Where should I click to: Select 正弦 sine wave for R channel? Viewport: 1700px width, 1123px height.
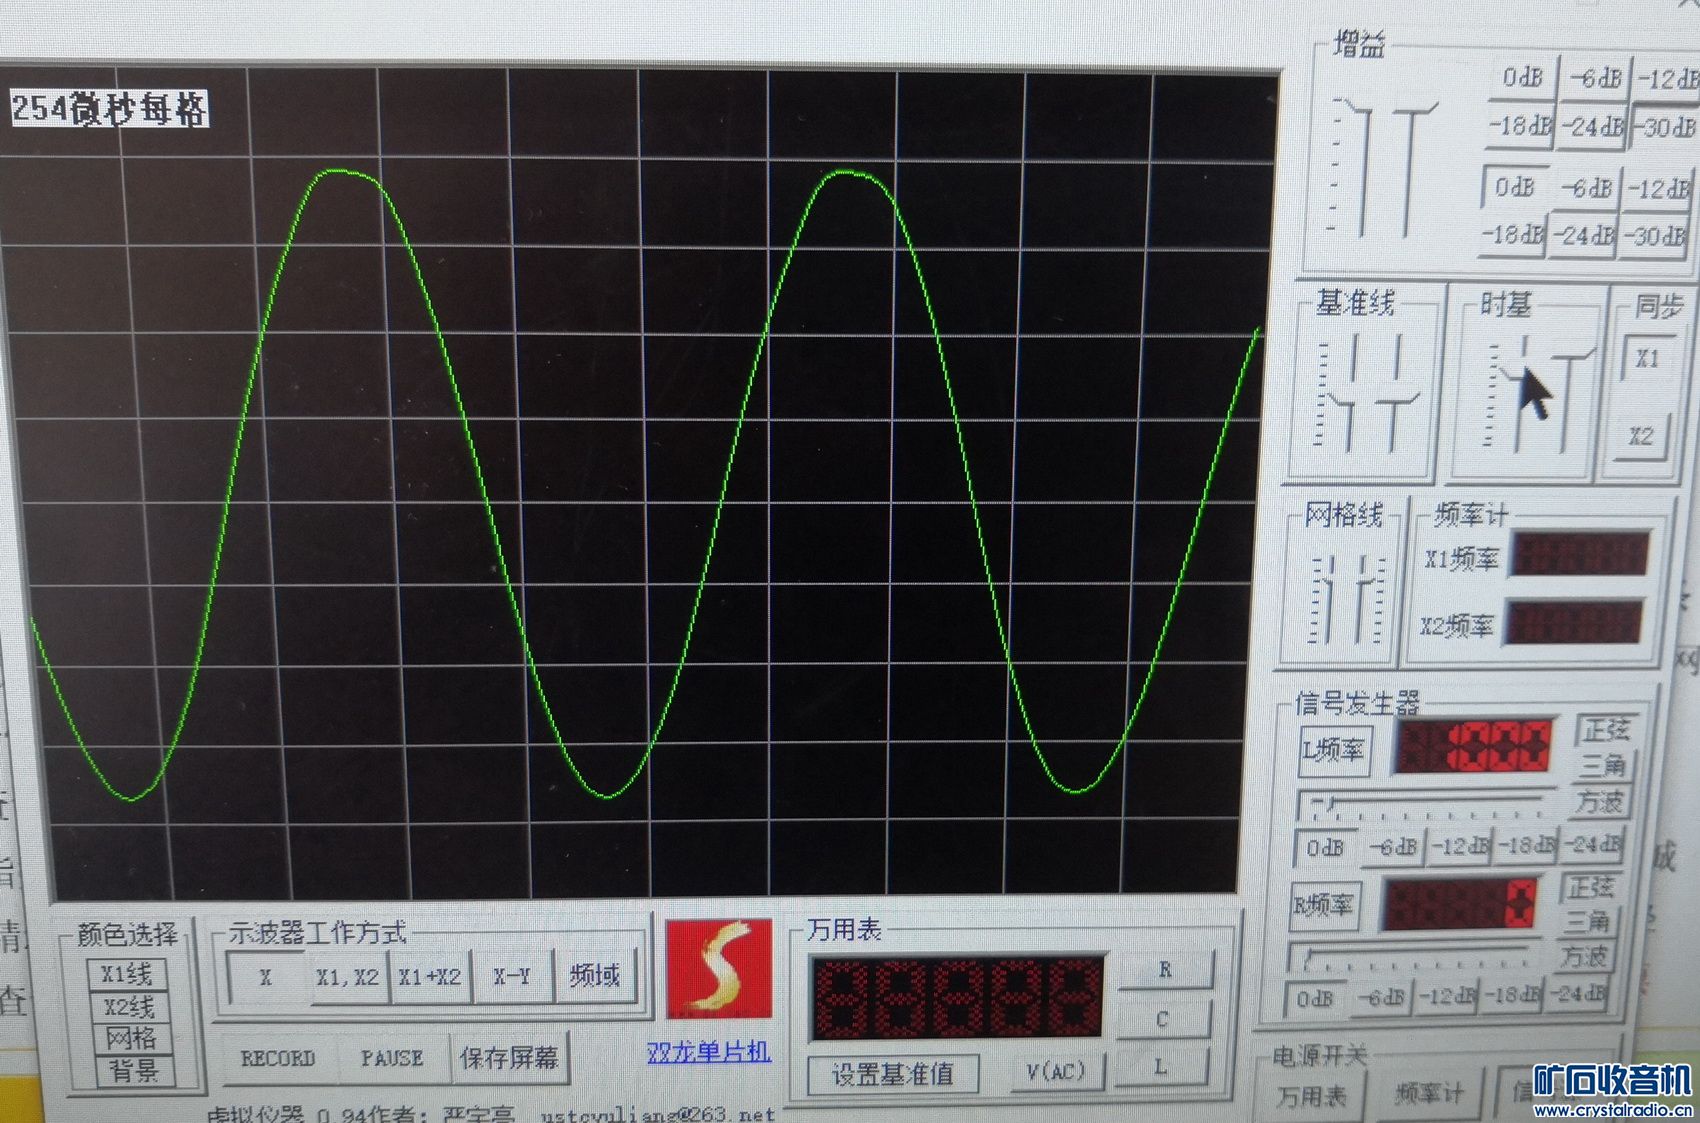point(1590,887)
